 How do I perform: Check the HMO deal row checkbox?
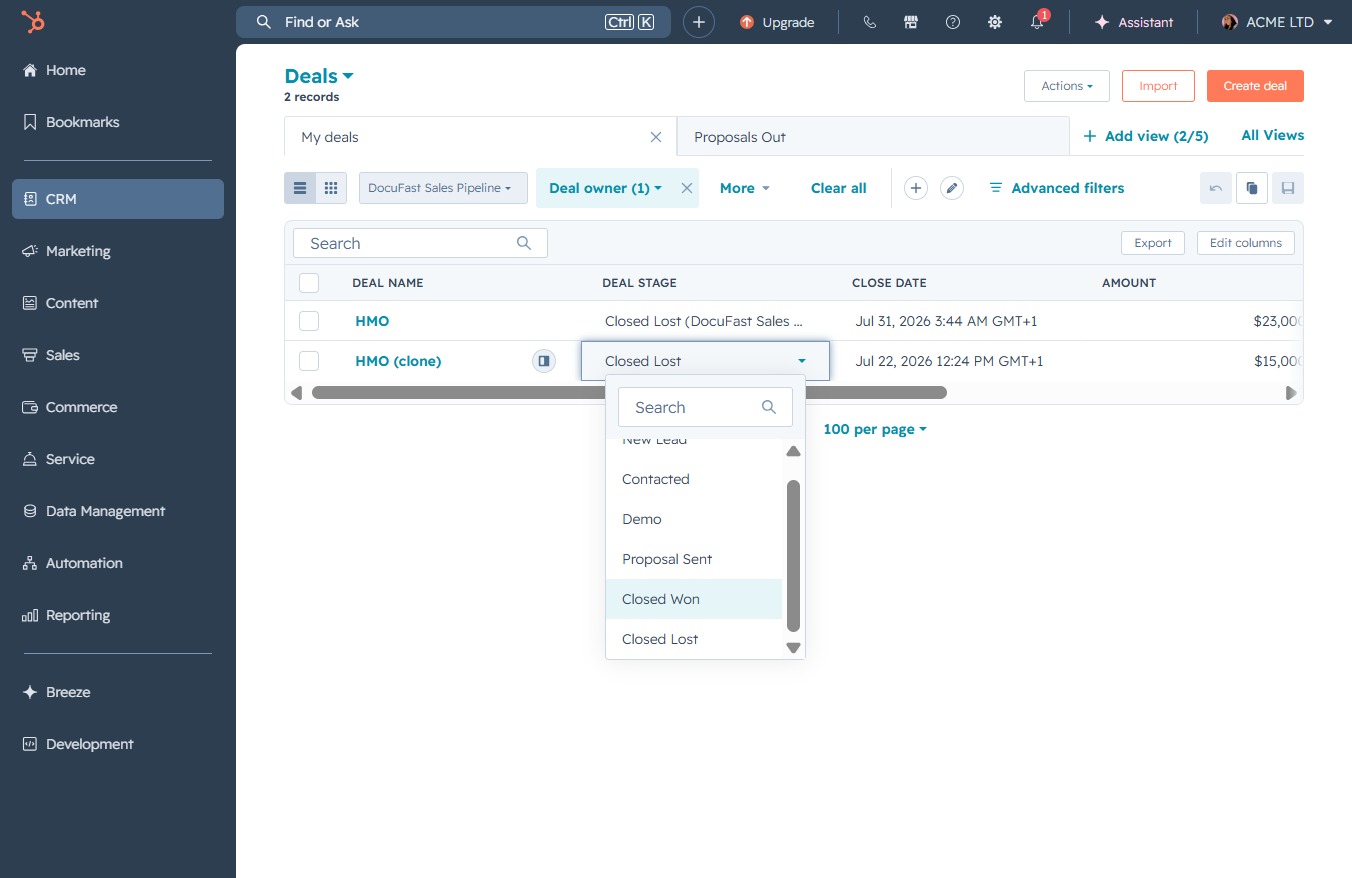click(309, 321)
